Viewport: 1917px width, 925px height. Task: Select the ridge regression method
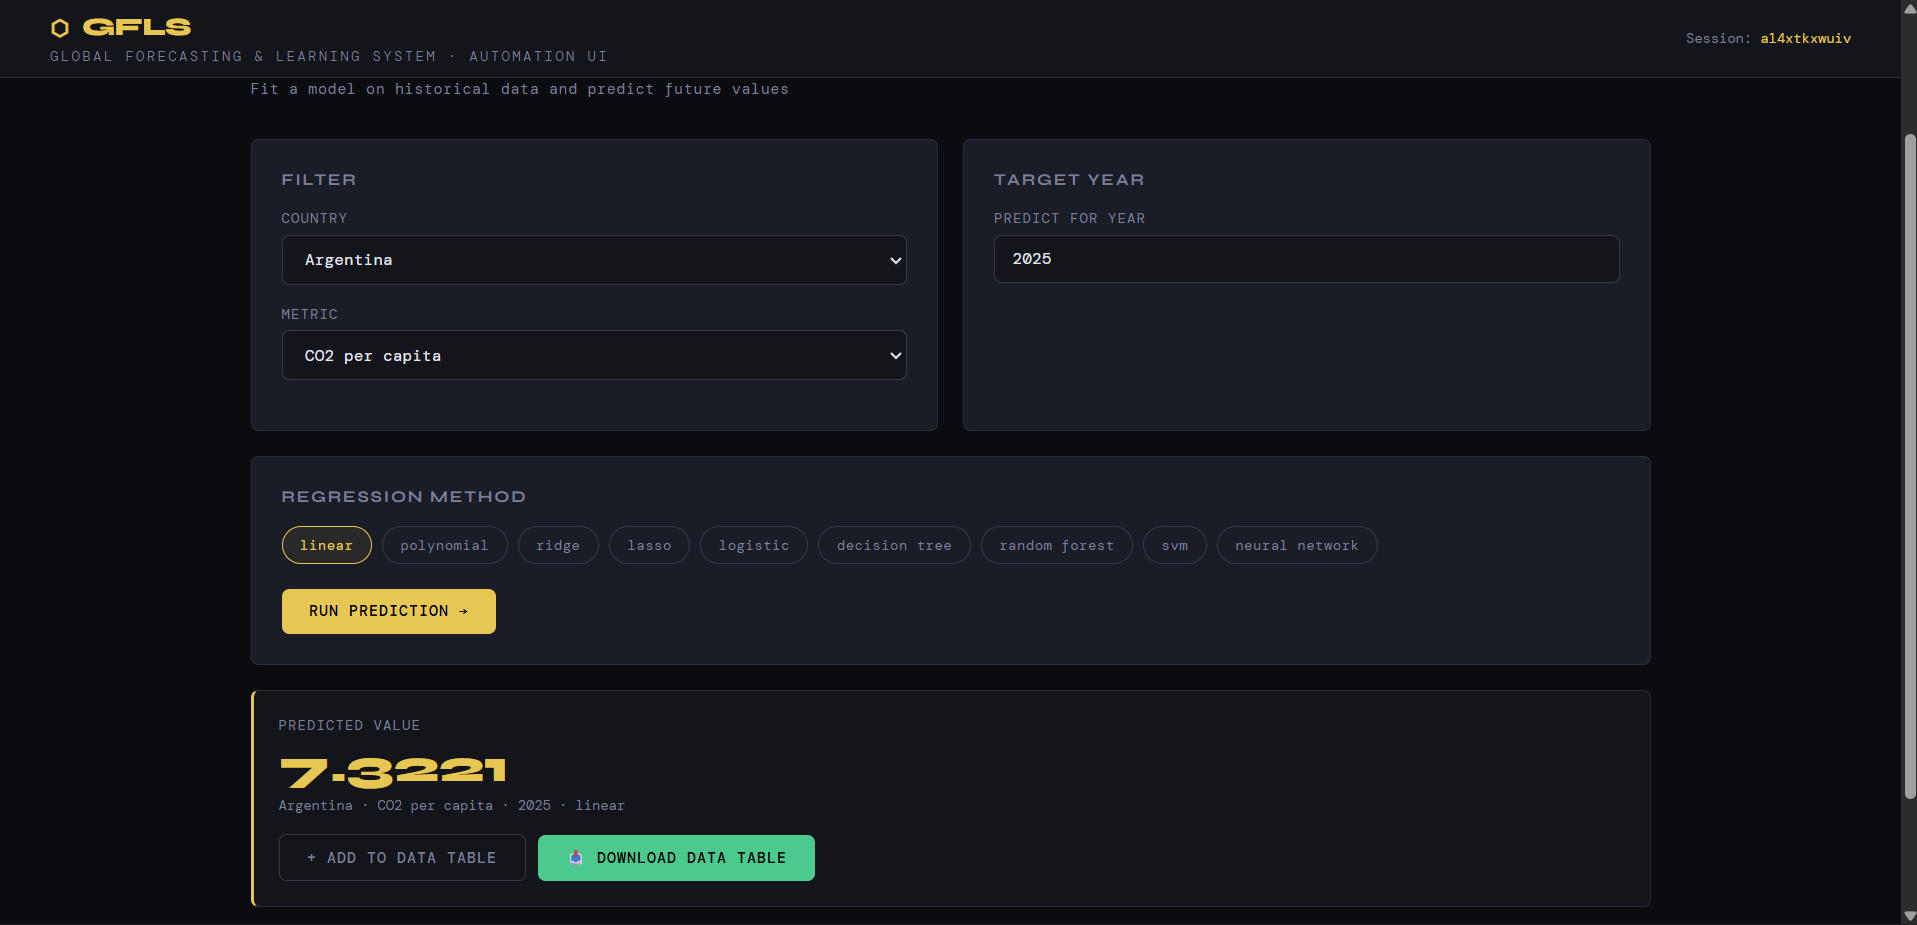[x=558, y=545]
